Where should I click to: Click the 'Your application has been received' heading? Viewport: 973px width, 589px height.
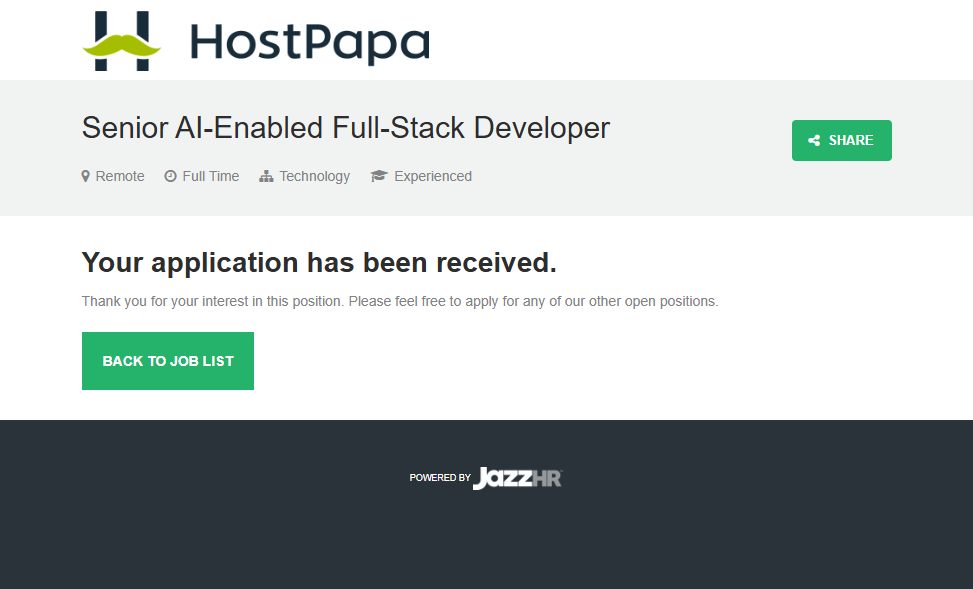coord(319,263)
